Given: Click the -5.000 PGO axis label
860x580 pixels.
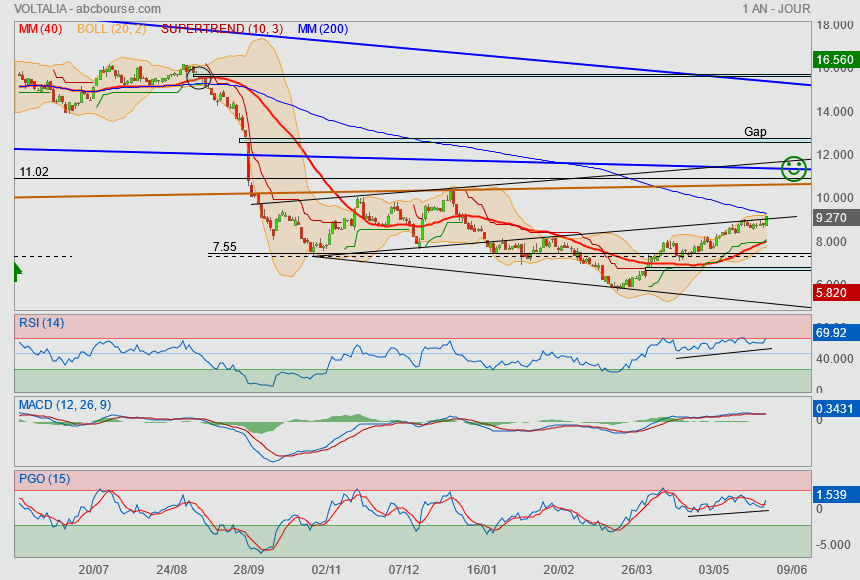Looking at the screenshot, I should click(835, 545).
